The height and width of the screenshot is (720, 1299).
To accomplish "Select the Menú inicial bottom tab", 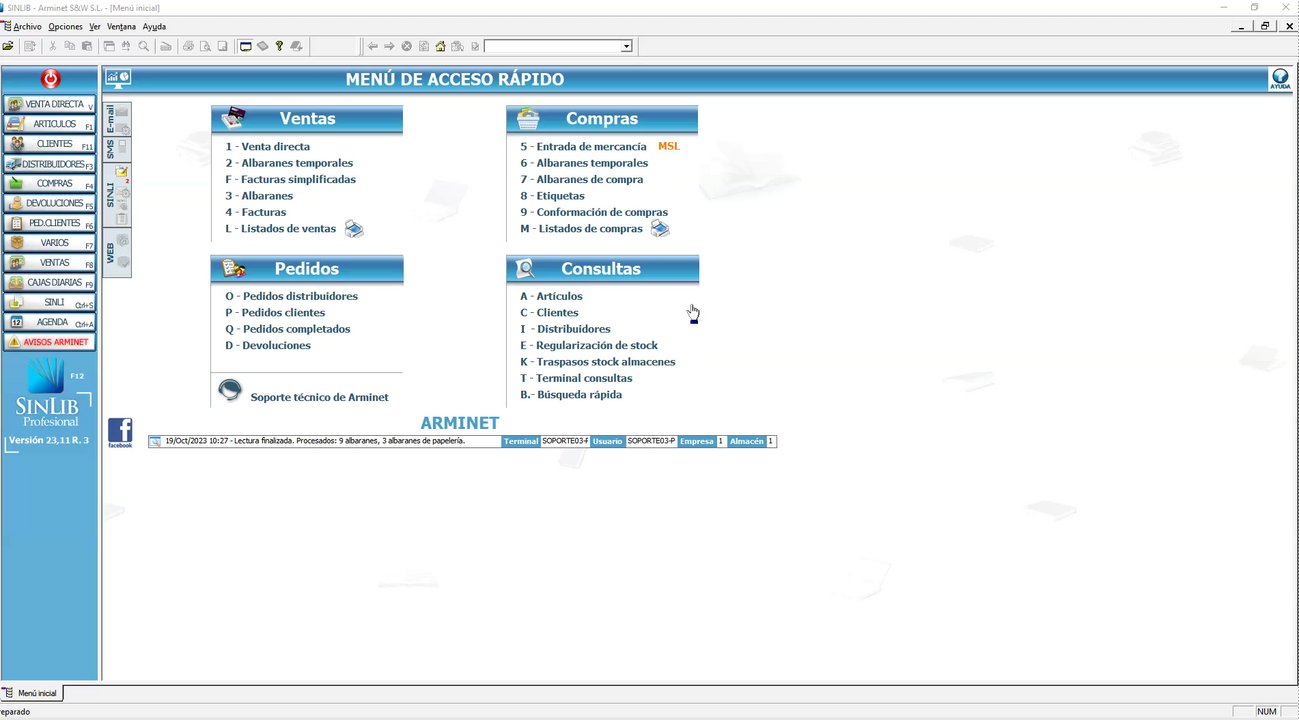I will (x=32, y=693).
